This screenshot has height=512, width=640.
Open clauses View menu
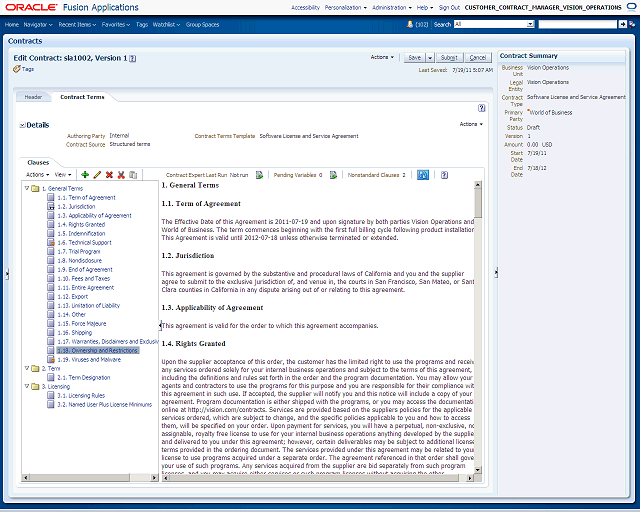click(x=63, y=175)
